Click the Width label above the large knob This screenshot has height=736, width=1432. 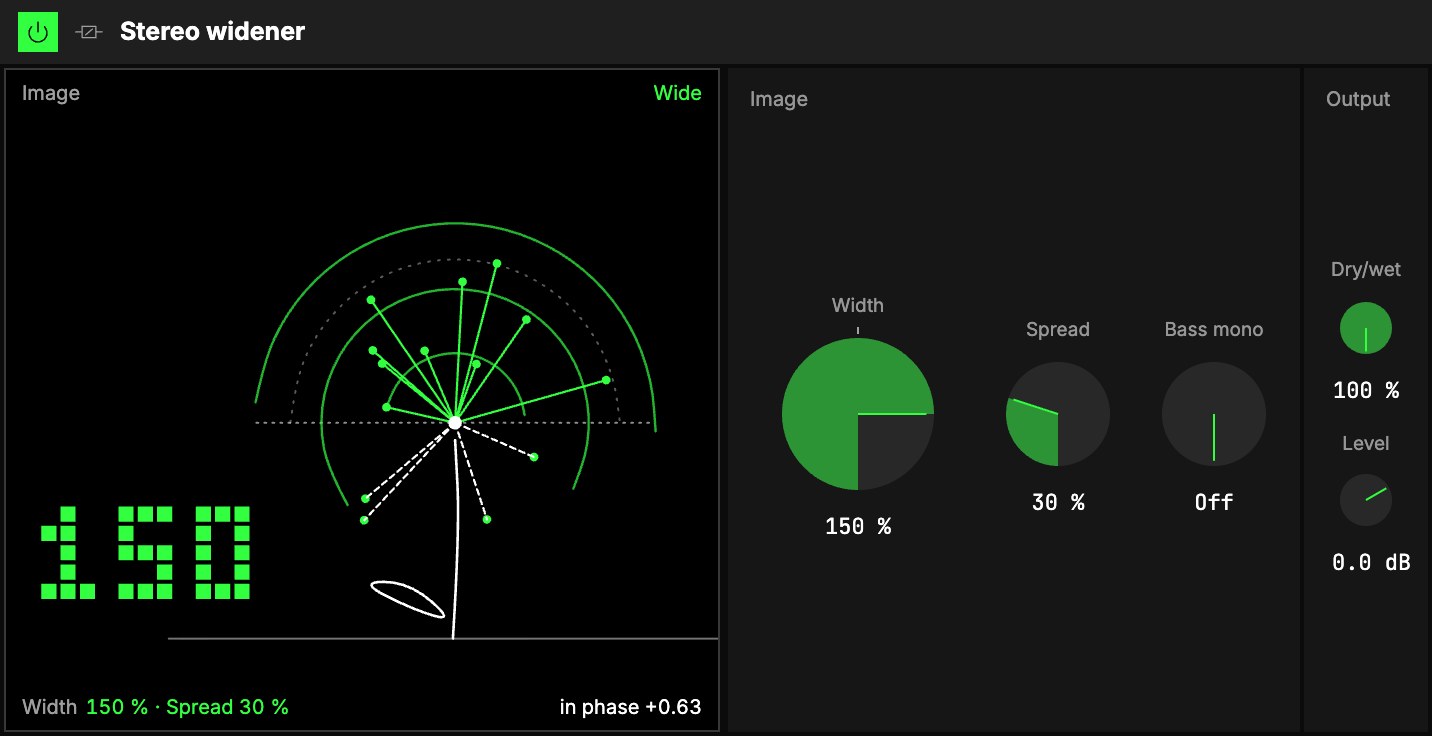tap(858, 305)
